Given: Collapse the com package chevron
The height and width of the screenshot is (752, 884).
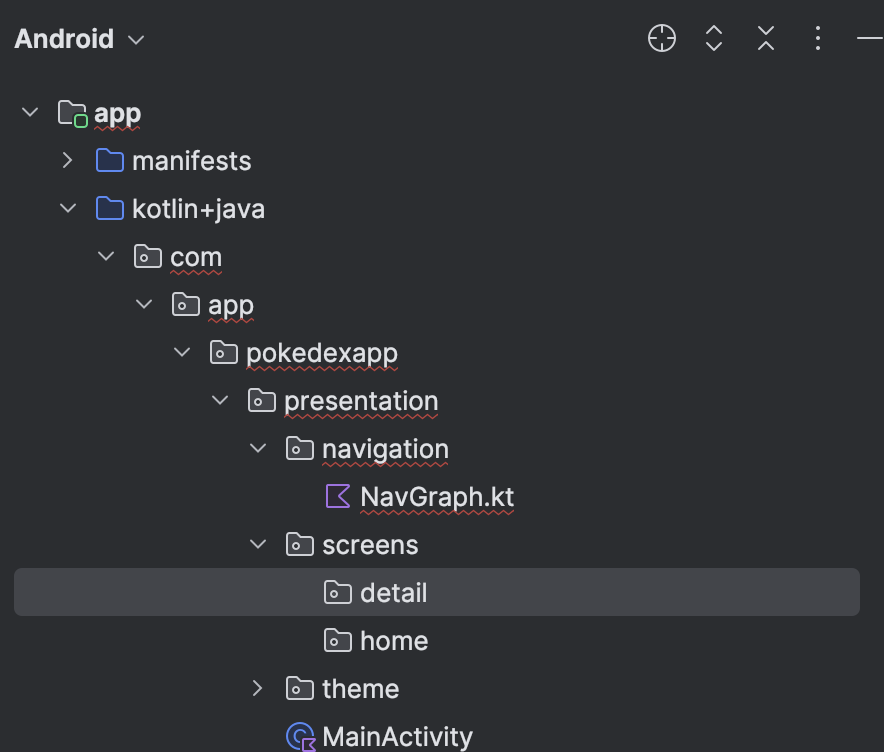Looking at the screenshot, I should [x=106, y=256].
